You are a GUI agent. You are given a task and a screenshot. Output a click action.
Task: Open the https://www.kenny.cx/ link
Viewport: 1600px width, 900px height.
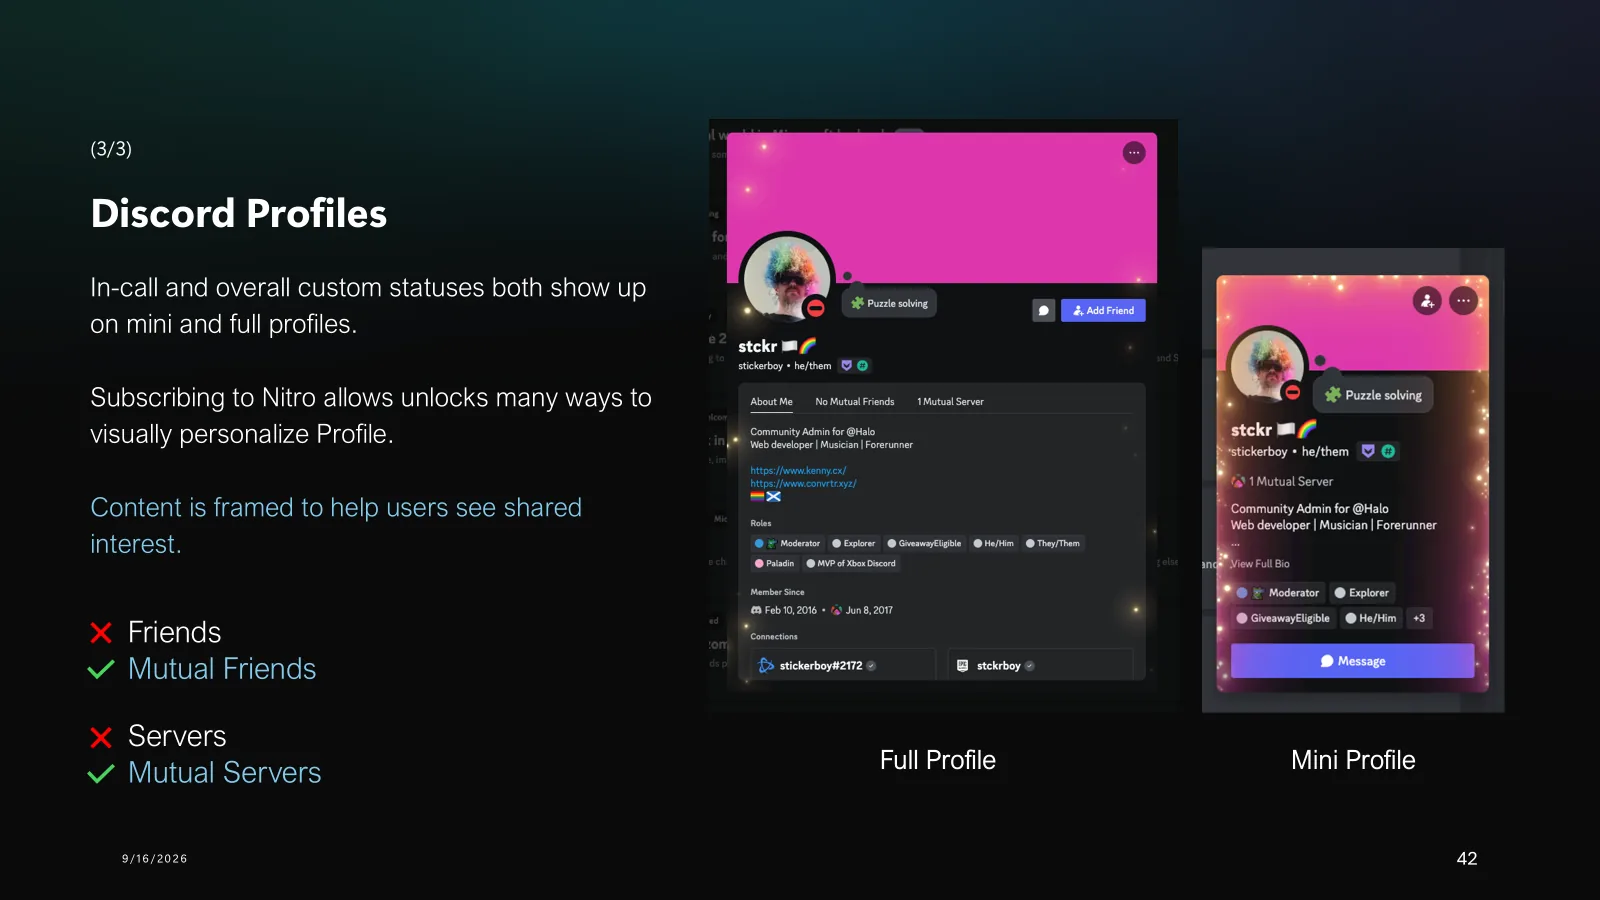pyautogui.click(x=798, y=470)
